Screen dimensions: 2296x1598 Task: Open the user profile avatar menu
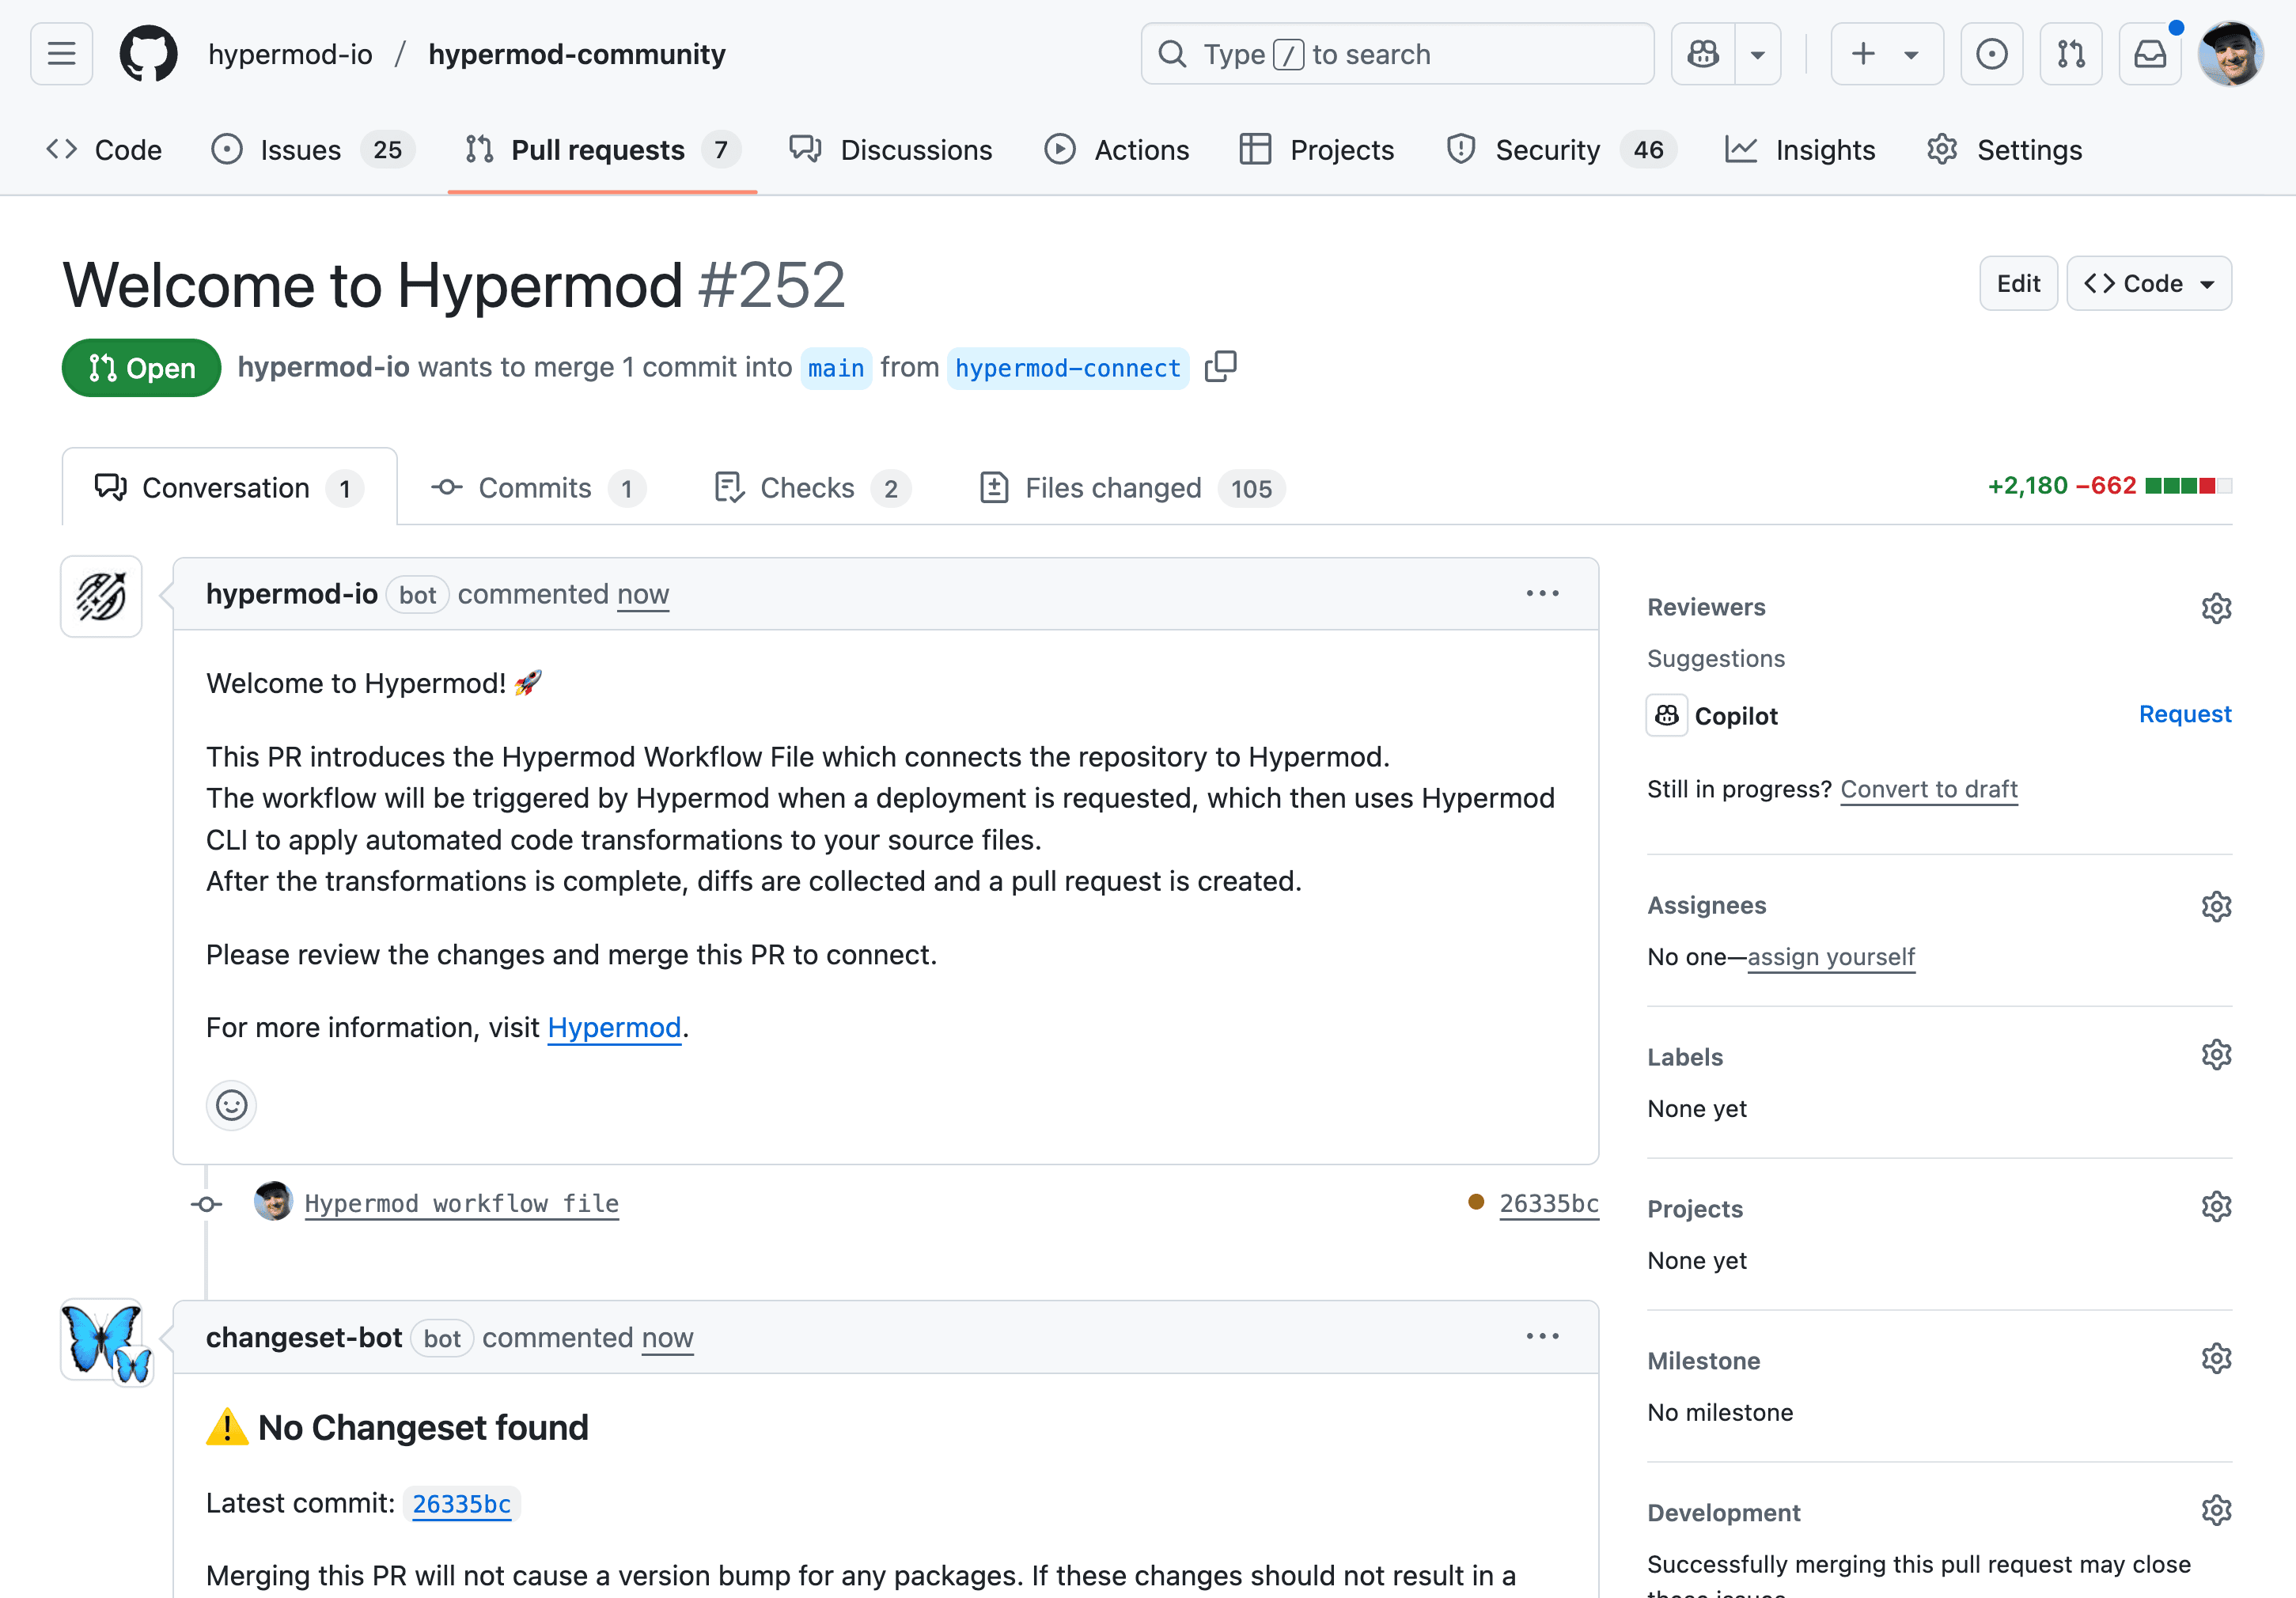(2231, 54)
